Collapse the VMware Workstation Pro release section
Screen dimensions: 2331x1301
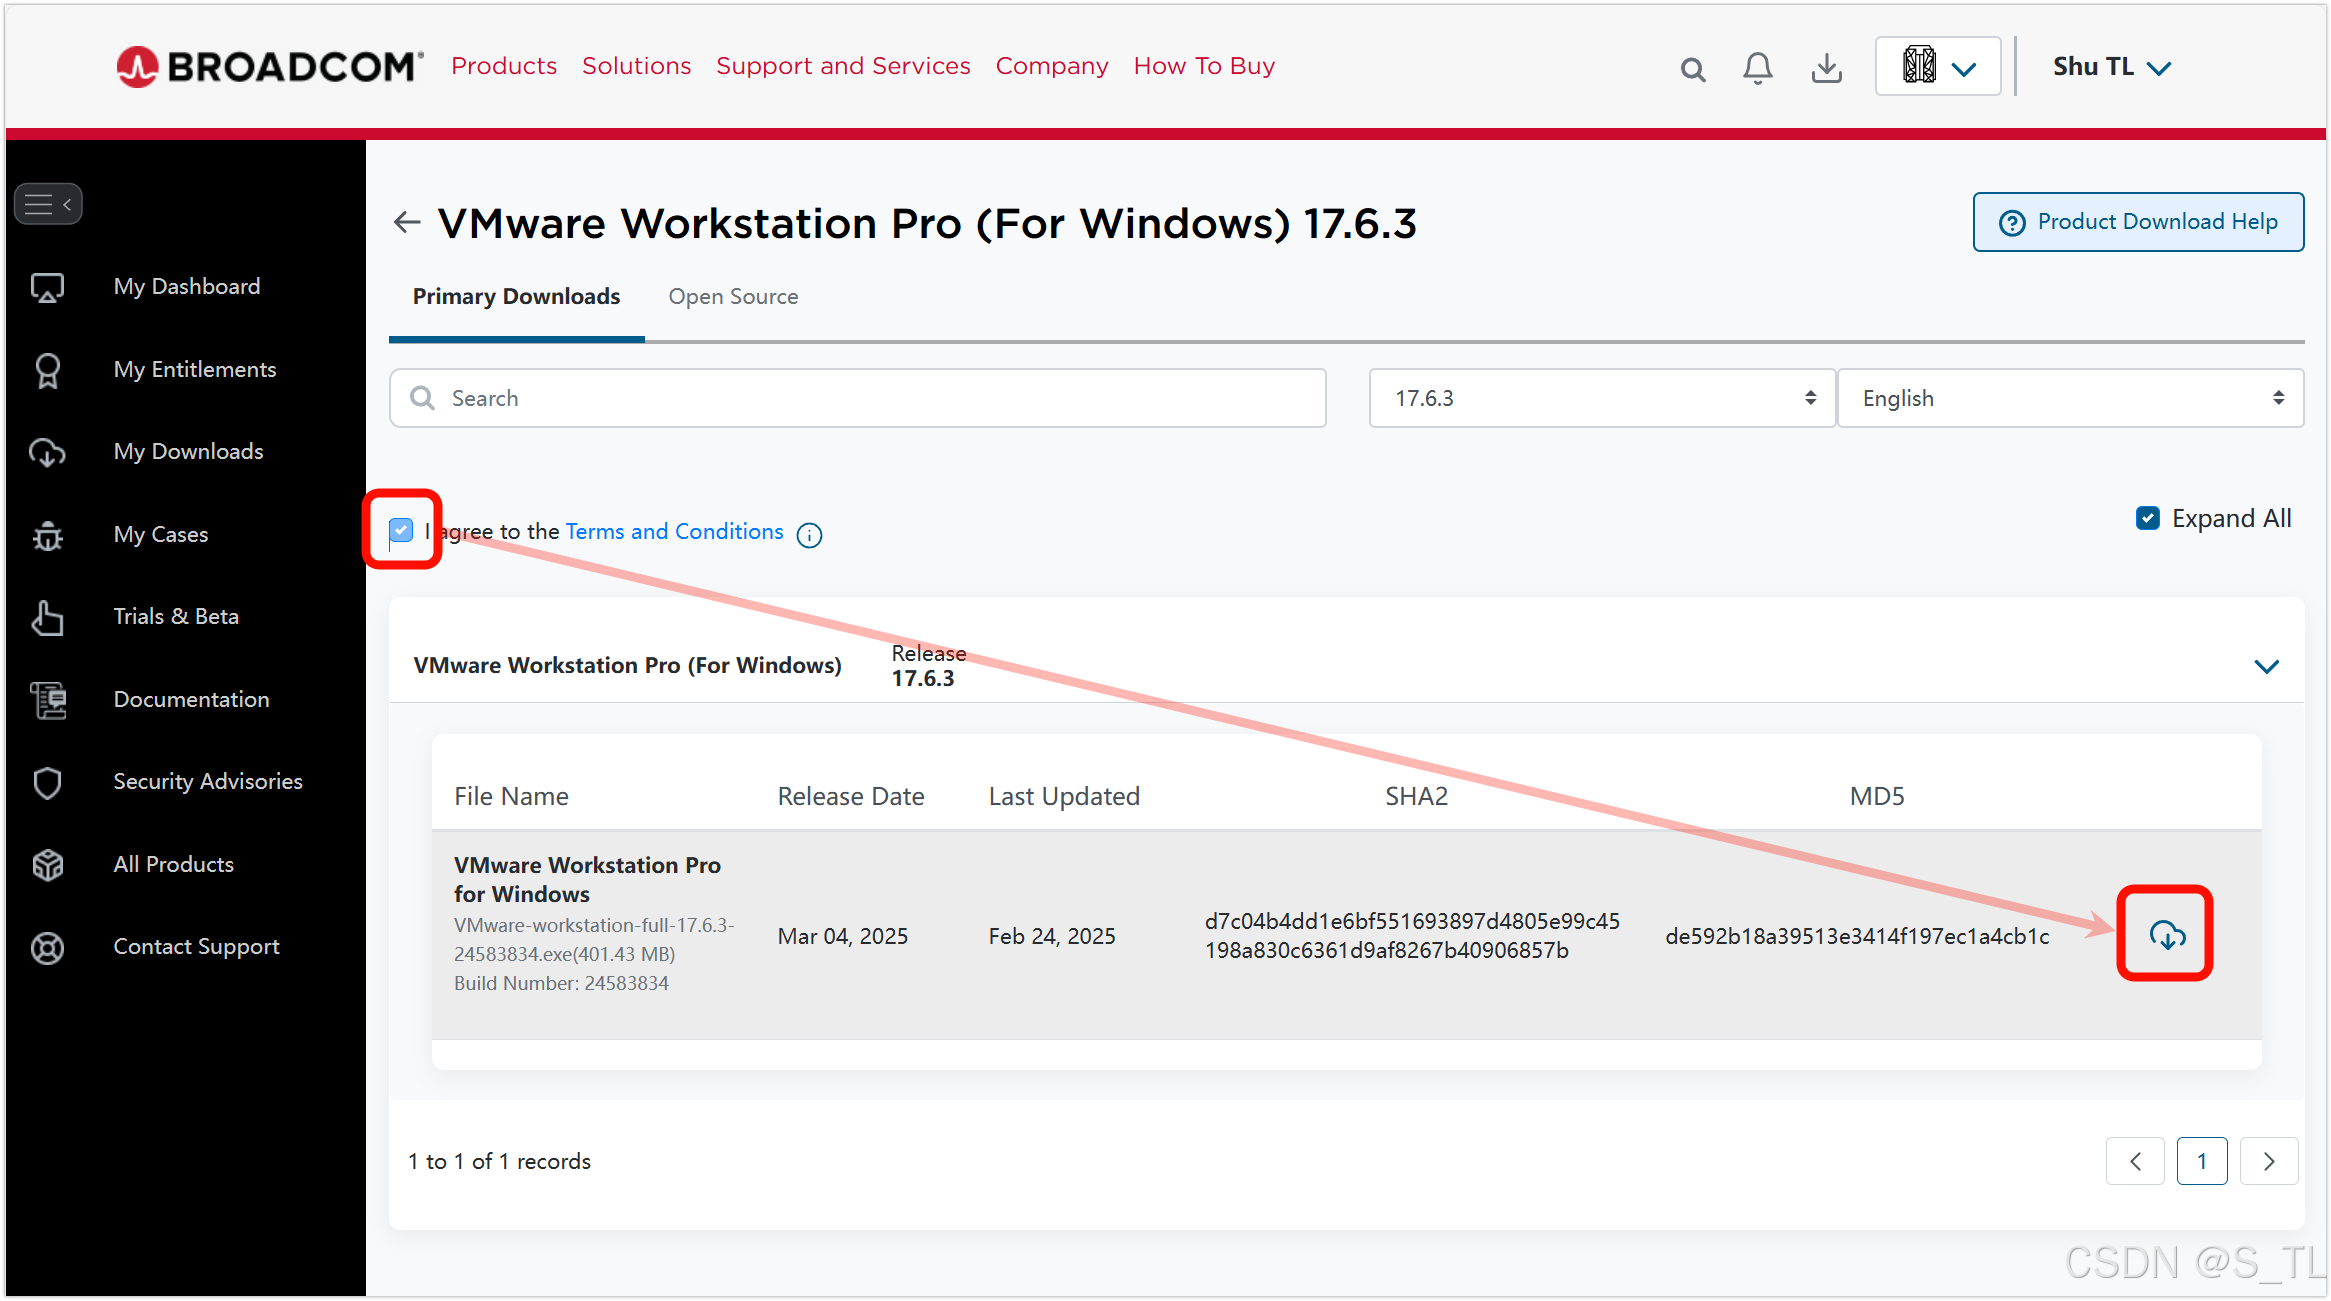pos(2266,666)
